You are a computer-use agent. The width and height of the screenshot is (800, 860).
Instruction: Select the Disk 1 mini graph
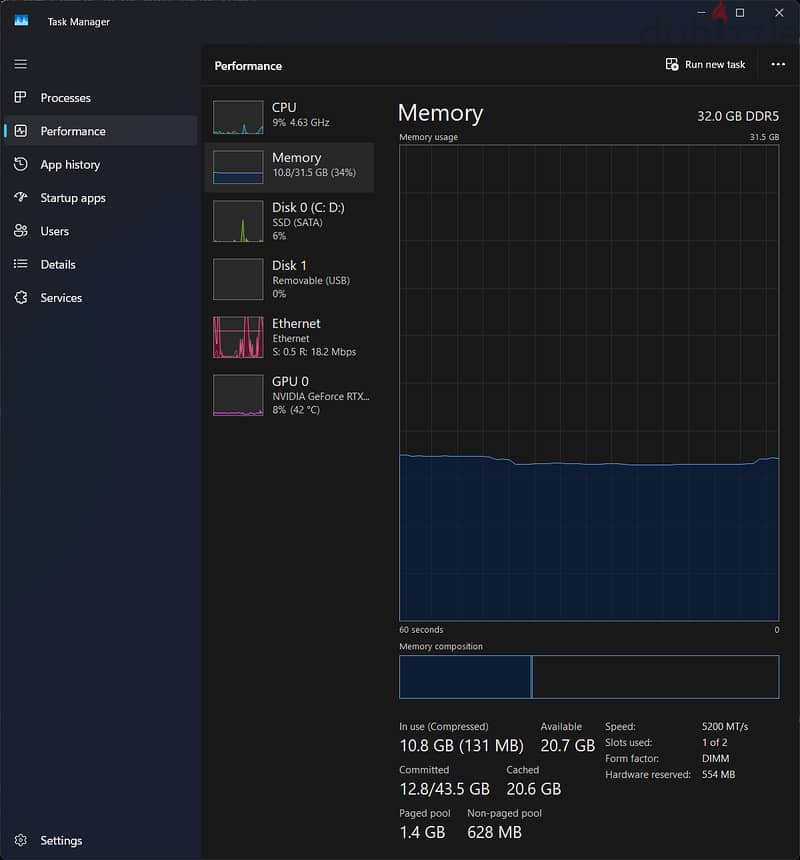point(238,279)
